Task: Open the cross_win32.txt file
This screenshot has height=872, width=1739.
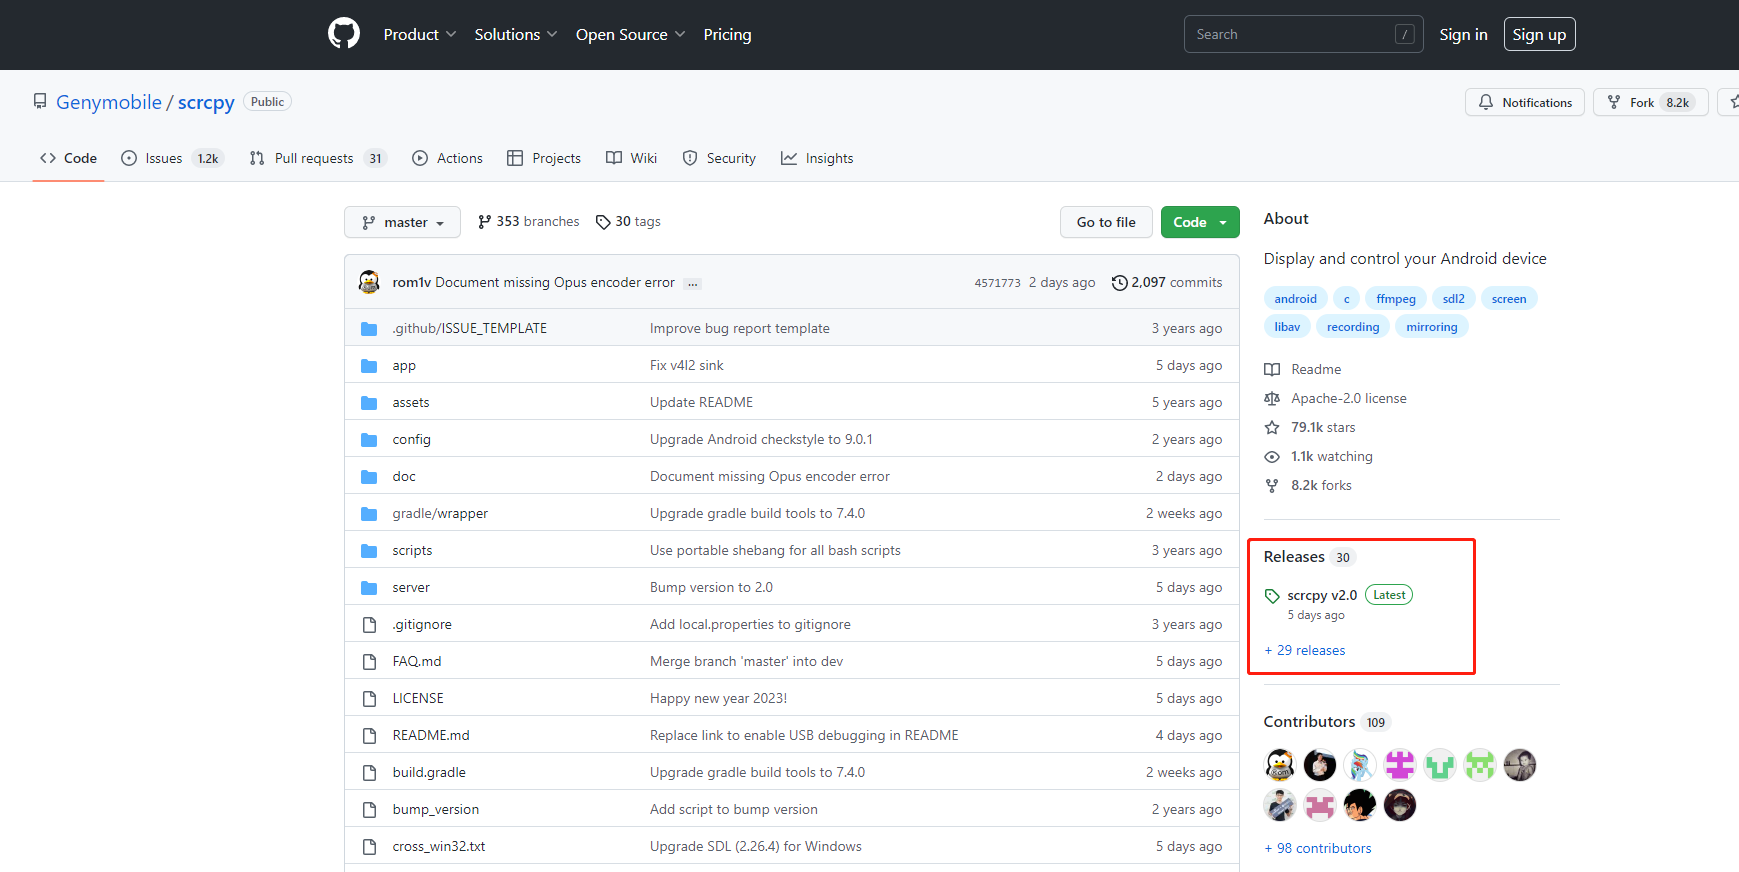Action: tap(439, 847)
